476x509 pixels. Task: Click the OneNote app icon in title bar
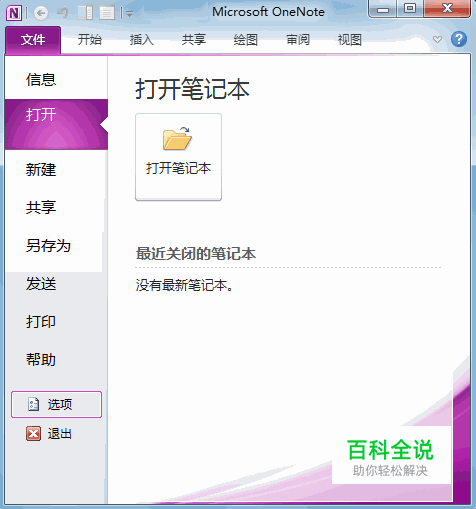(x=14, y=13)
